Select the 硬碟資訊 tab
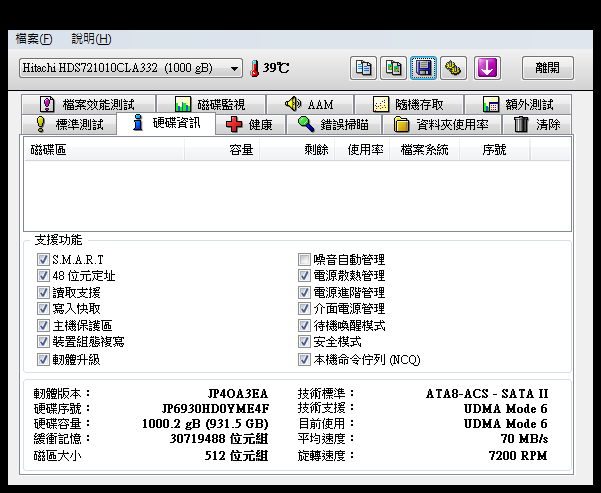Viewport: 601px width, 493px height. click(166, 123)
